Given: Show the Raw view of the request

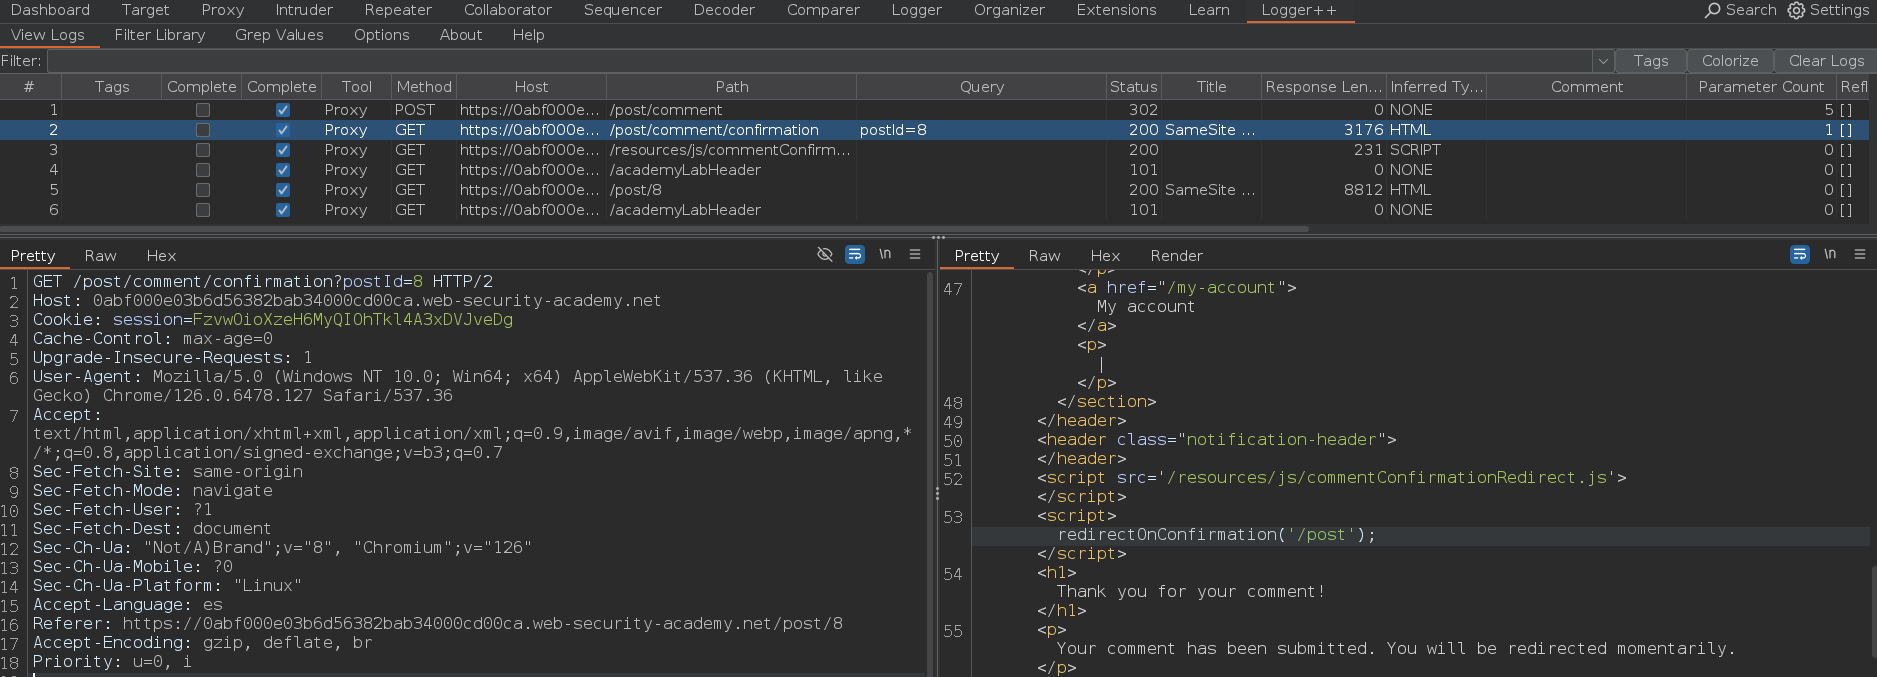Looking at the screenshot, I should point(100,256).
